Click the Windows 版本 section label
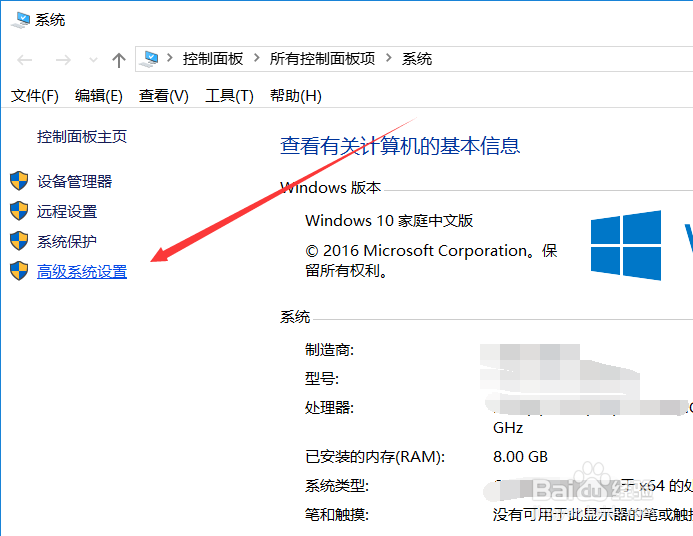This screenshot has width=693, height=536. click(x=331, y=188)
